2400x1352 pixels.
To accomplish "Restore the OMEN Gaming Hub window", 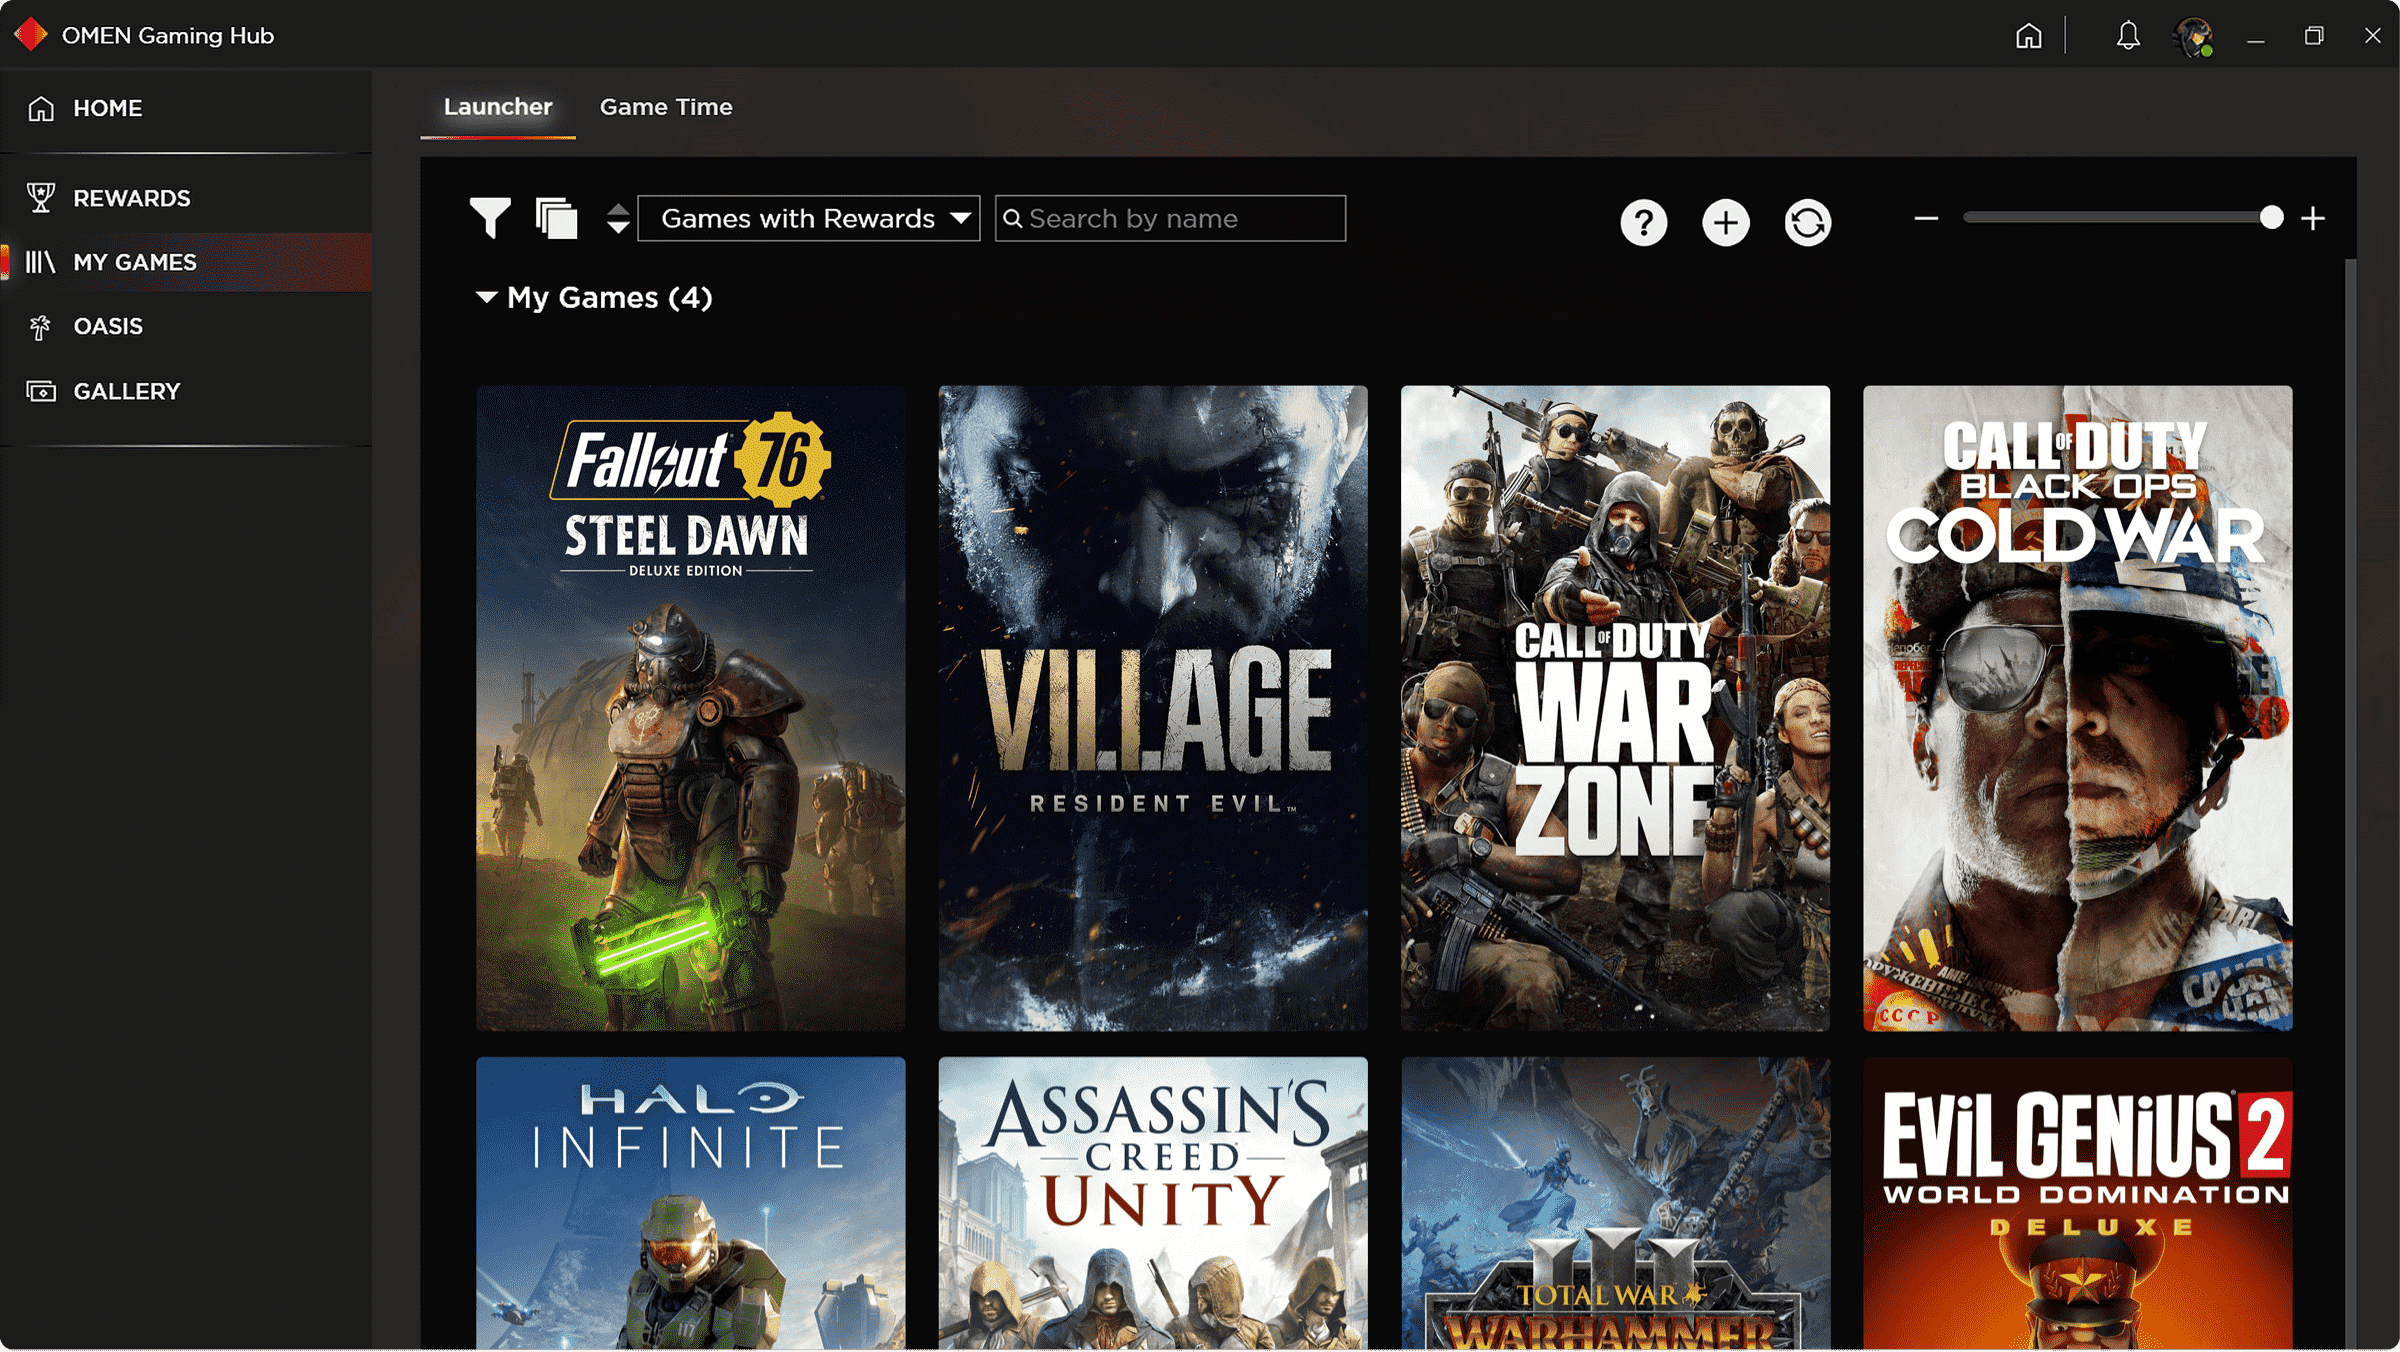I will tap(2314, 36).
